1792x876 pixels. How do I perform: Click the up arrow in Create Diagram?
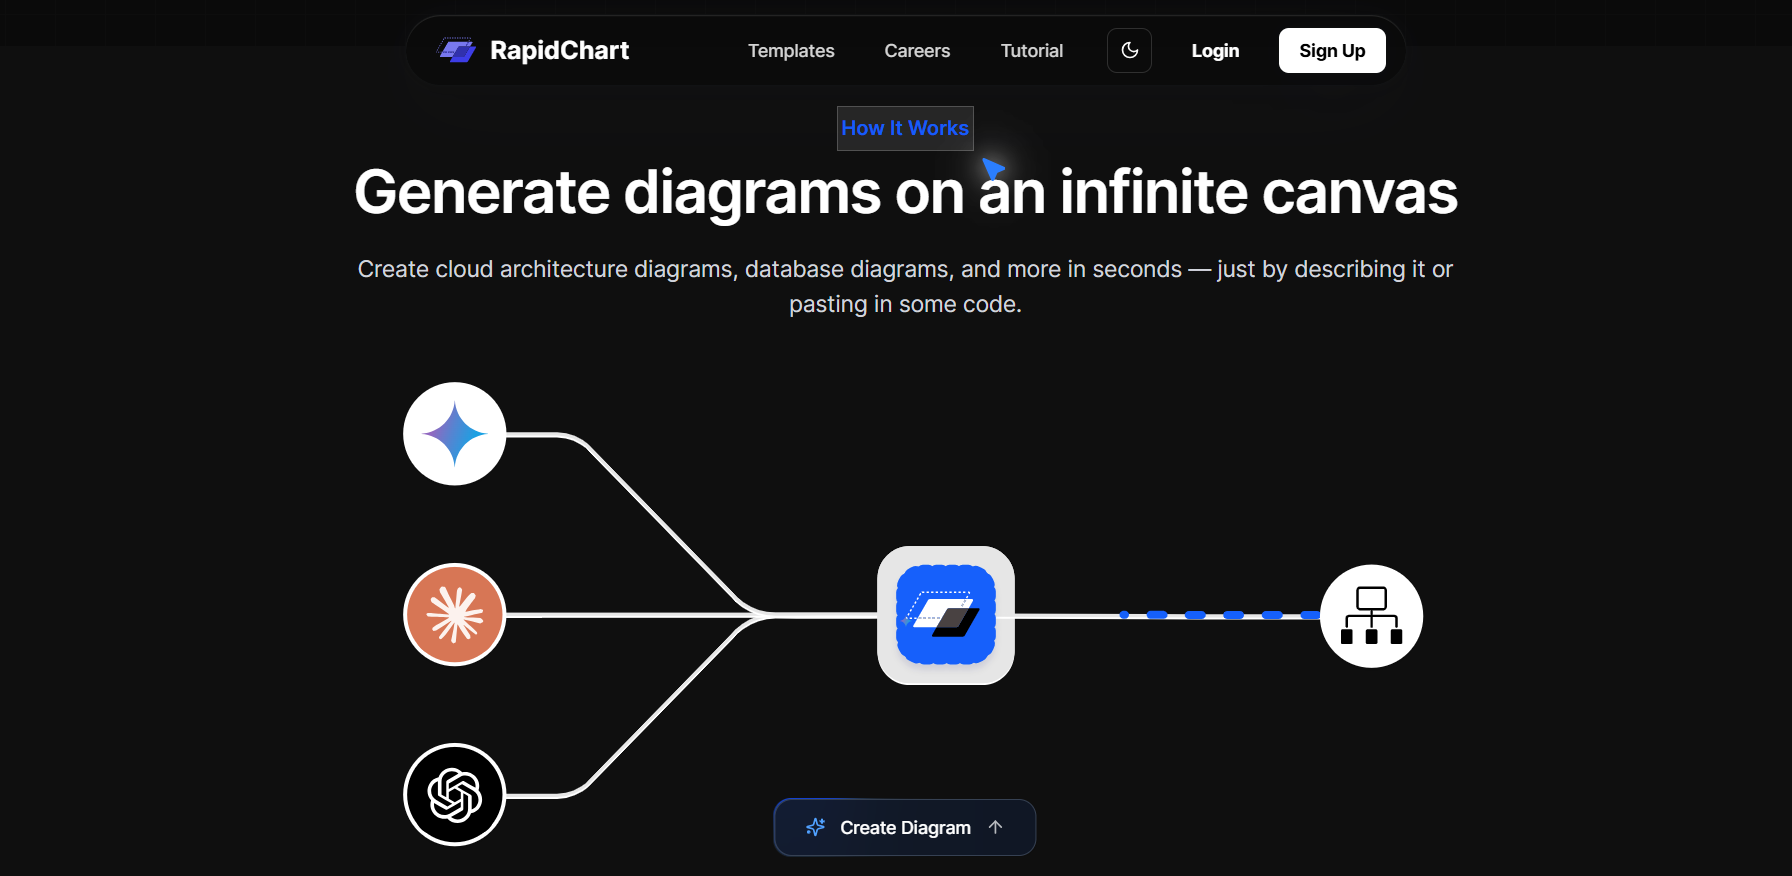point(995,827)
